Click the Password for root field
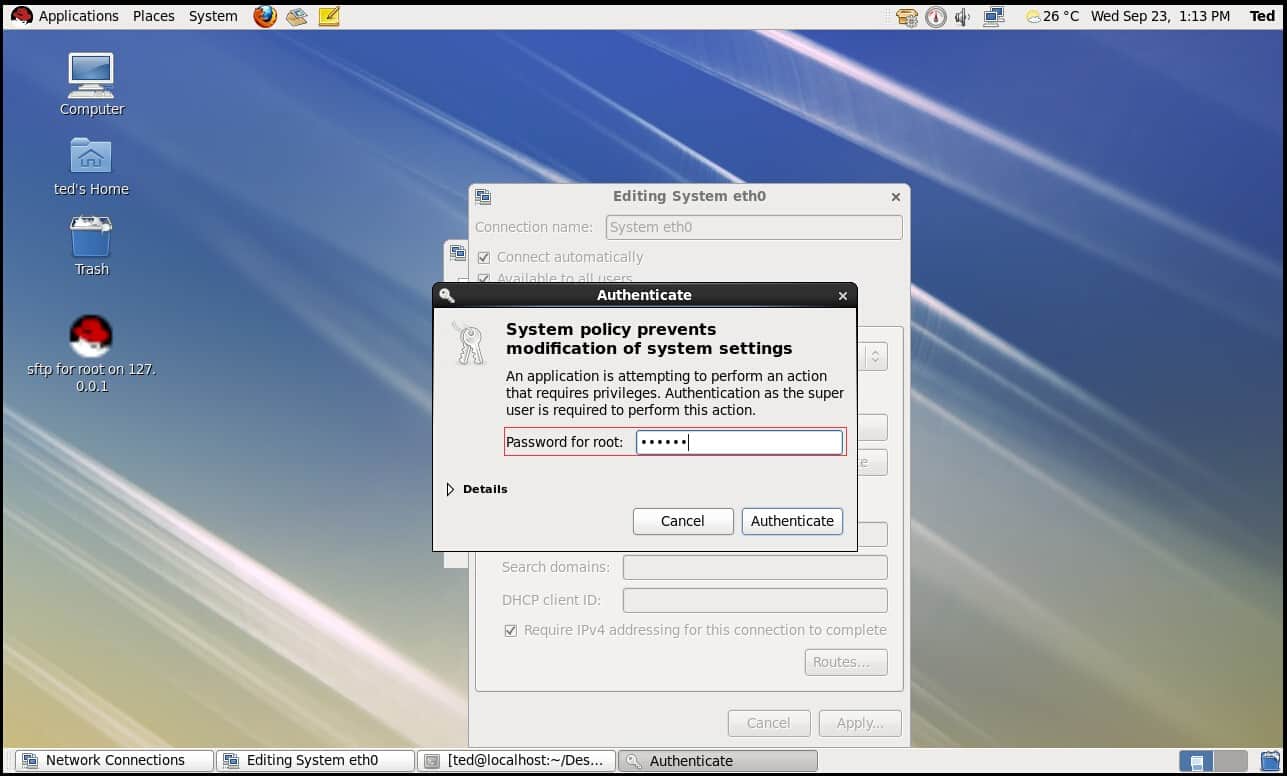 [x=739, y=442]
